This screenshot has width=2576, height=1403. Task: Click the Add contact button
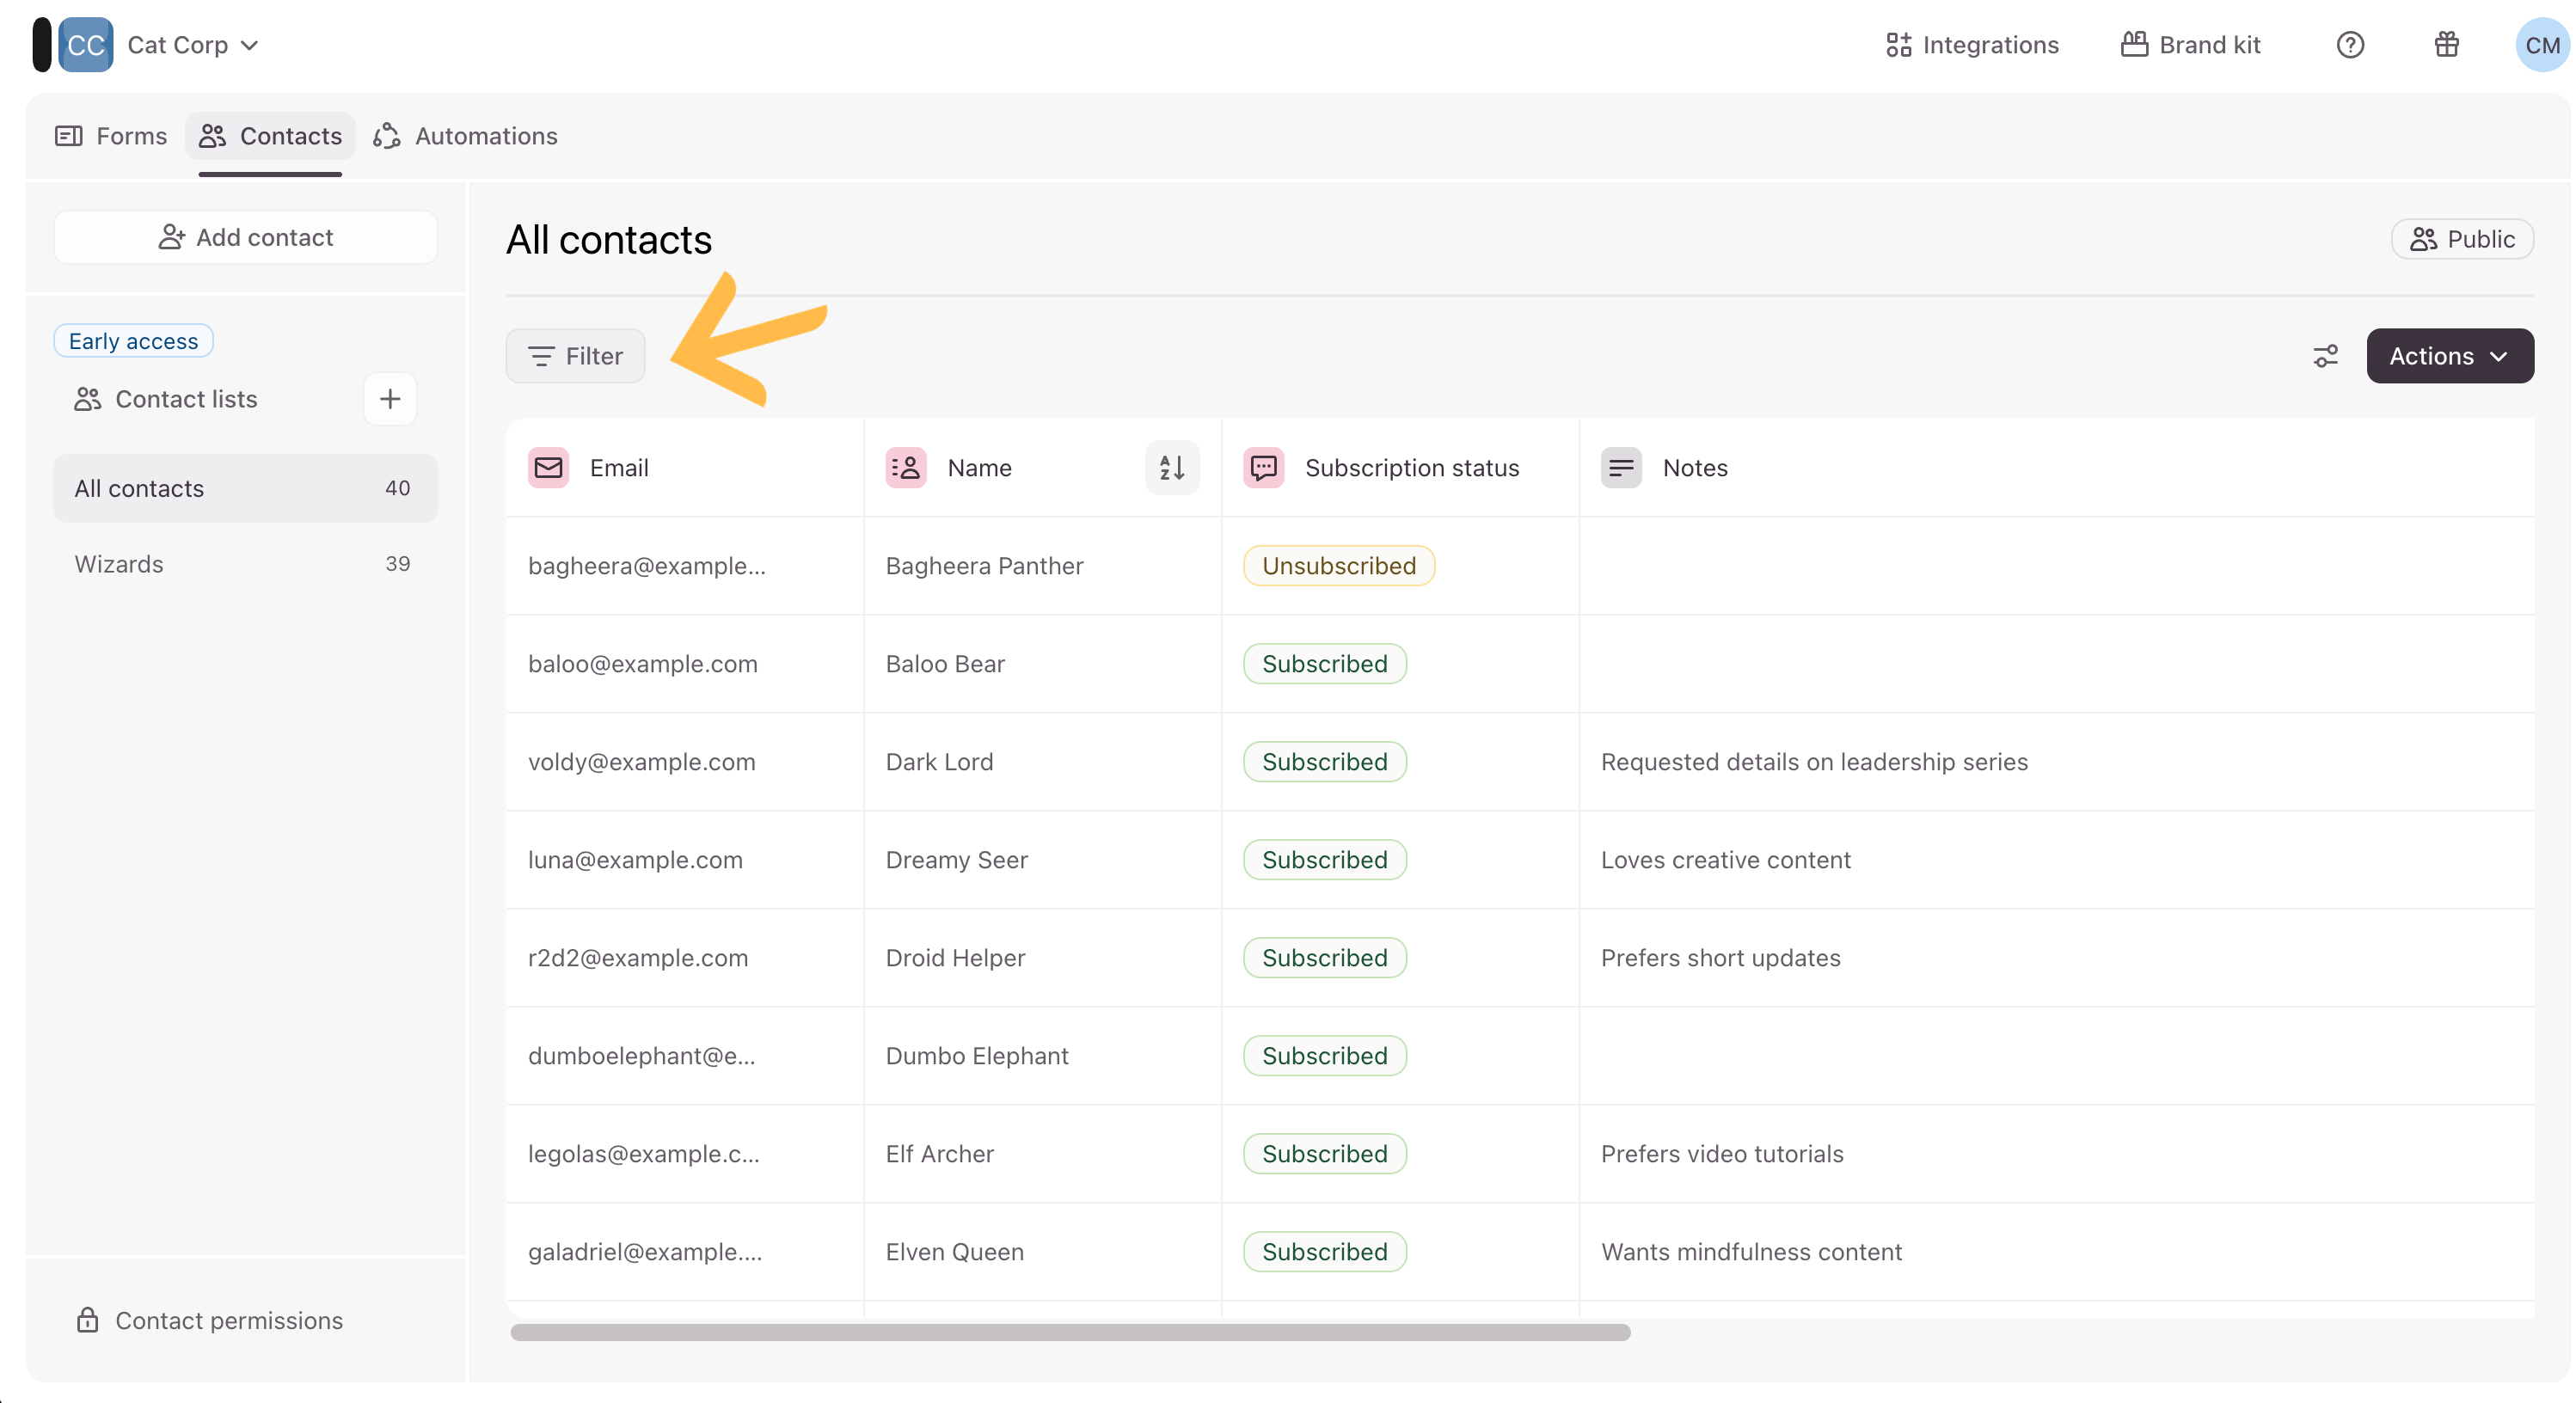[x=245, y=237]
